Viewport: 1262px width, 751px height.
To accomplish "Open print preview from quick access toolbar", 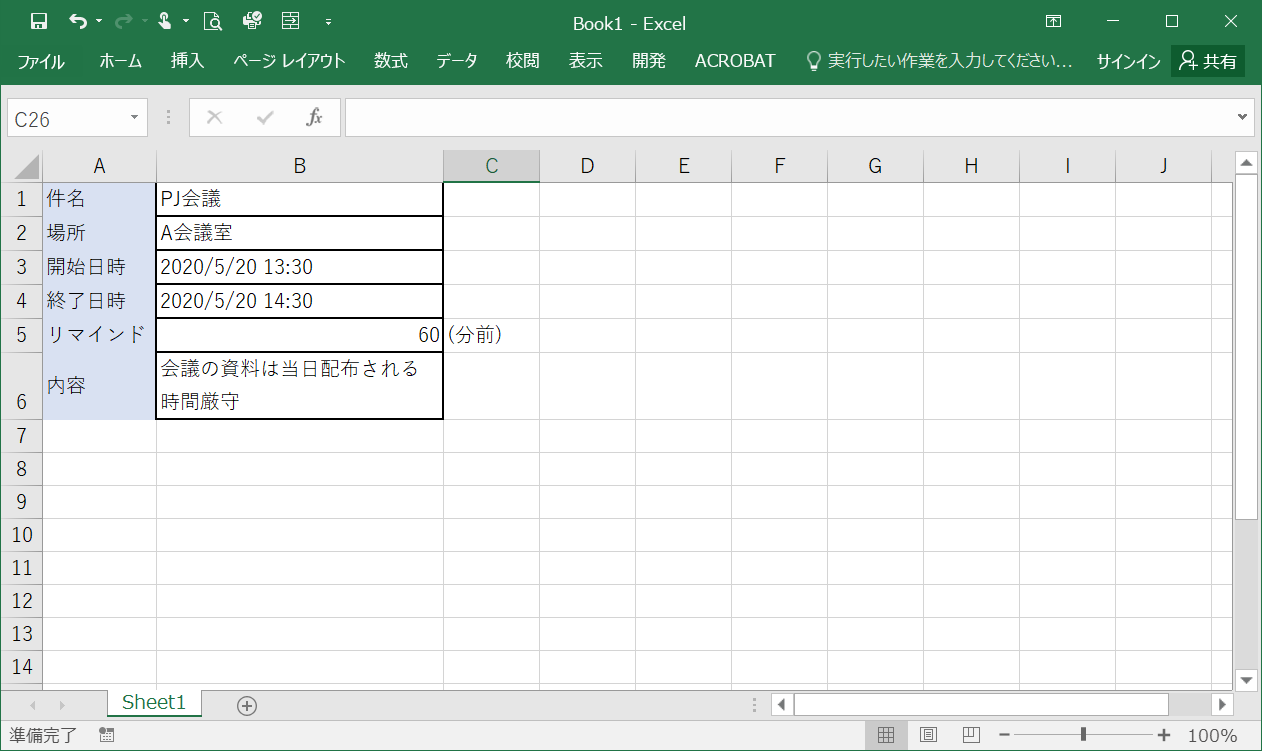I will tap(212, 21).
